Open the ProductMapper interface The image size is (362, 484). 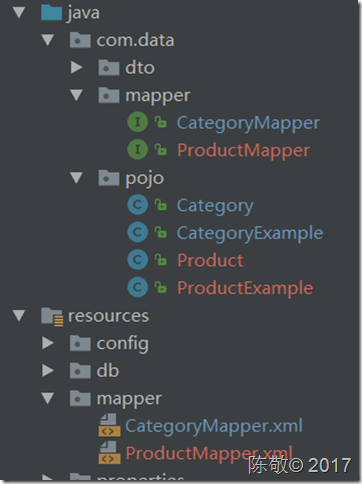point(243,151)
